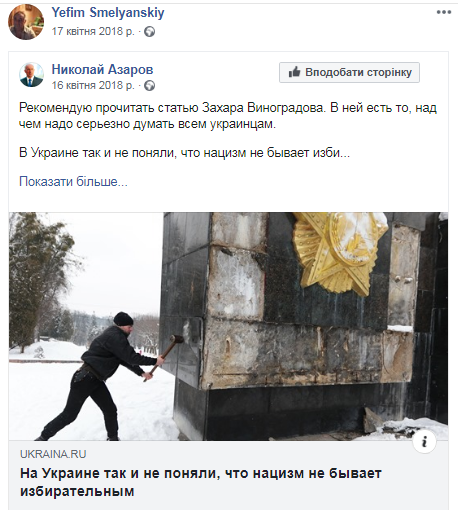Open Yefim Smelyanskiy's profile name link
This screenshot has width=458, height=510.
[x=108, y=13]
